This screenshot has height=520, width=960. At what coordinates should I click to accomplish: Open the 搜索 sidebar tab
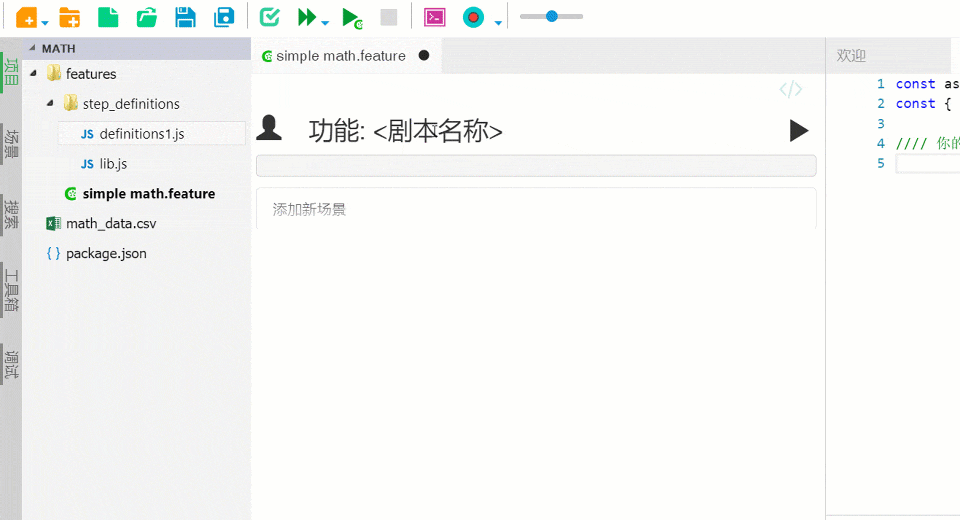point(11,214)
